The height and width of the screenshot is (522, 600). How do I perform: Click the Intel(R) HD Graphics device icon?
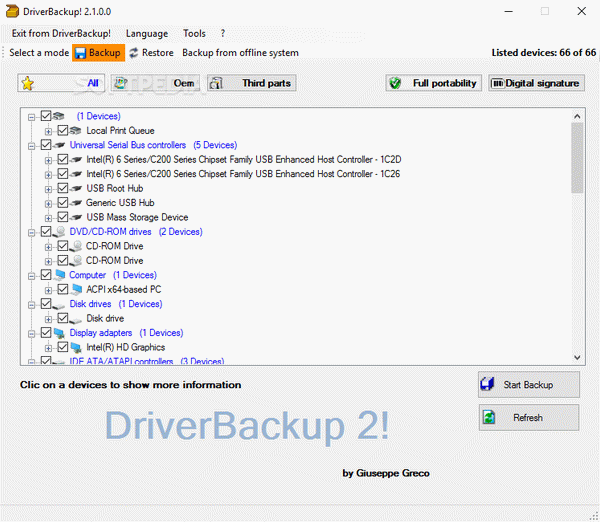click(76, 347)
